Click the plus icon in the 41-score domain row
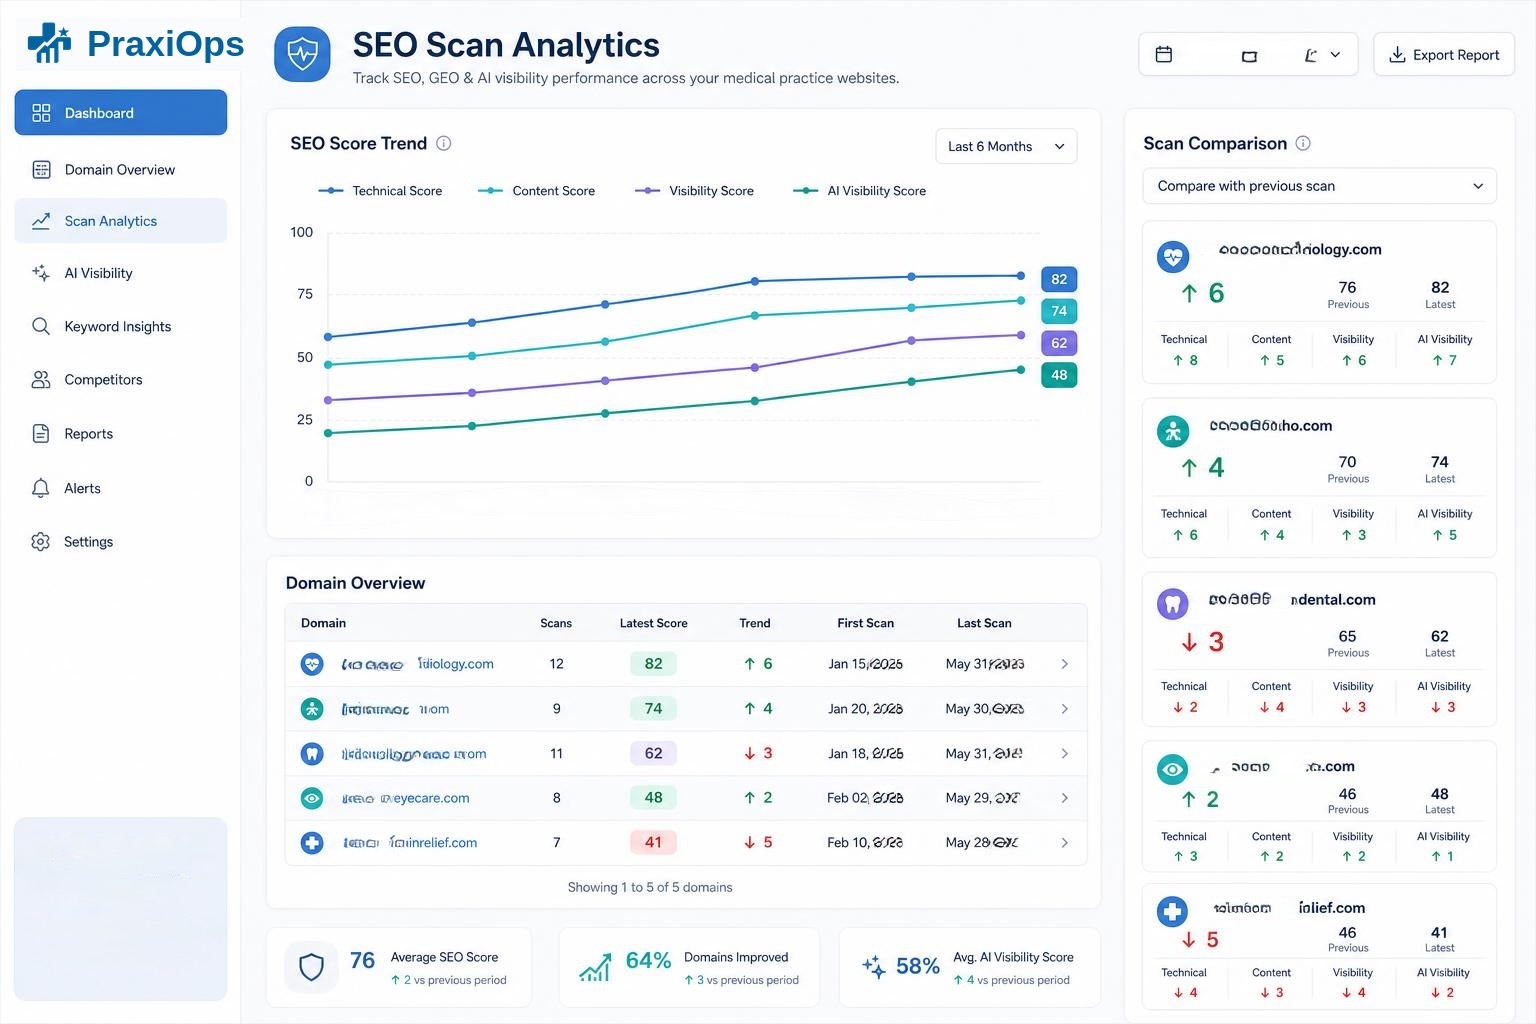This screenshot has height=1024, width=1536. (x=312, y=843)
